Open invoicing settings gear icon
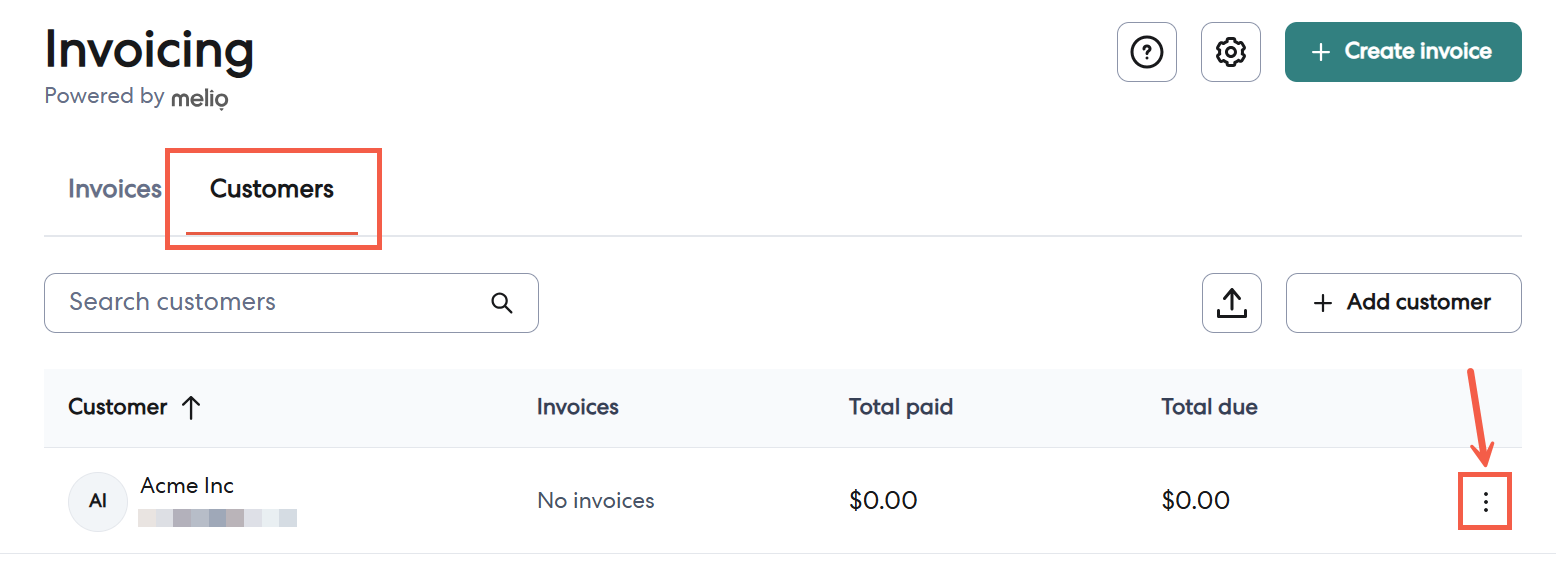 [x=1230, y=52]
